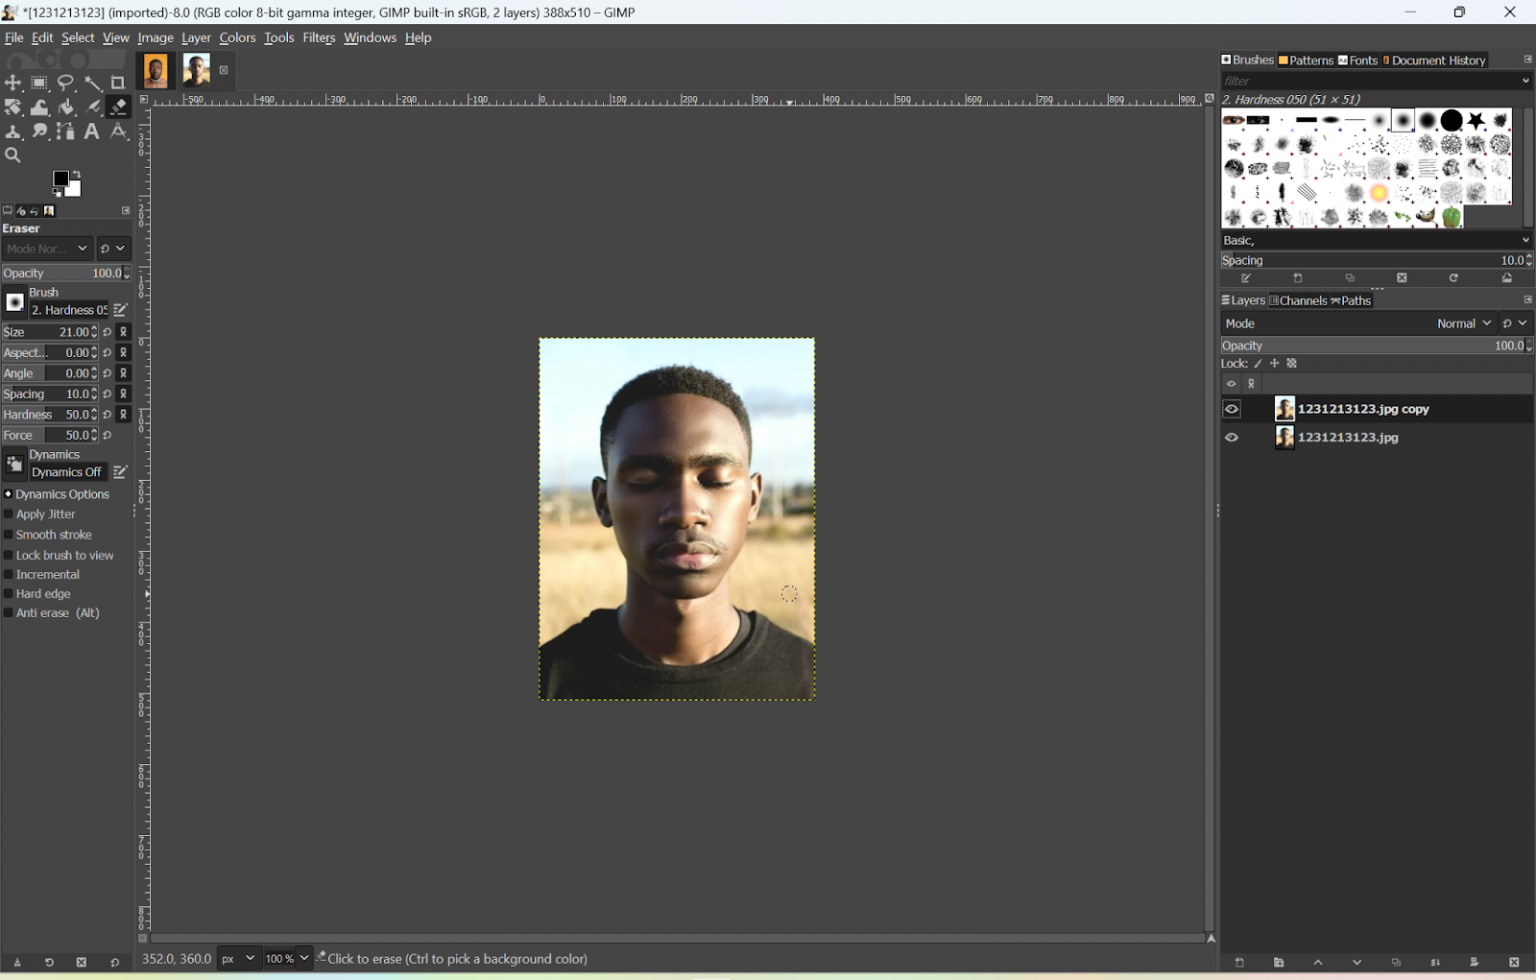Select the Free Select lasso tool
The image size is (1536, 980).
pyautogui.click(x=66, y=83)
